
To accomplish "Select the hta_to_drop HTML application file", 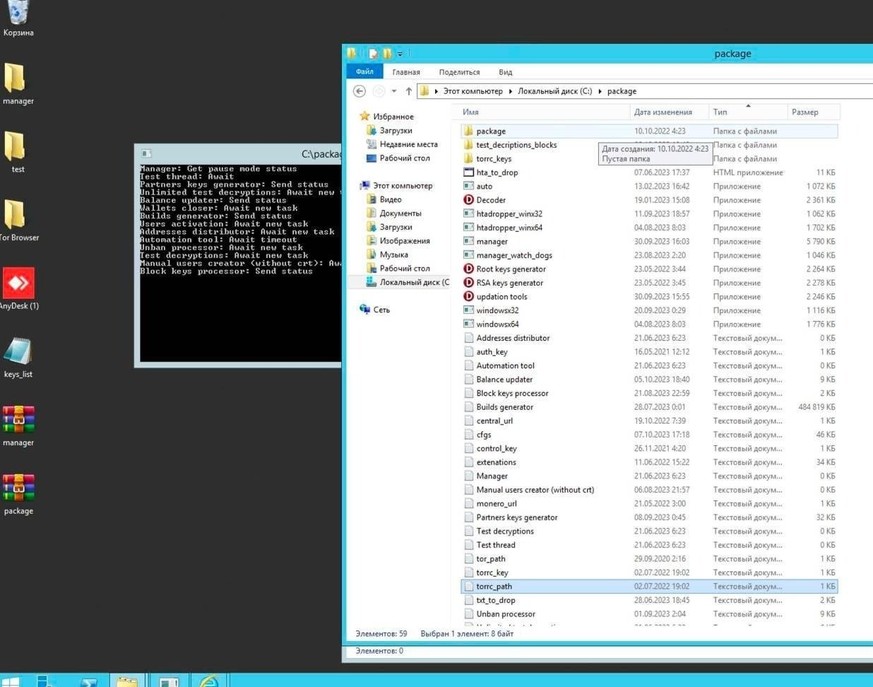I will (496, 172).
